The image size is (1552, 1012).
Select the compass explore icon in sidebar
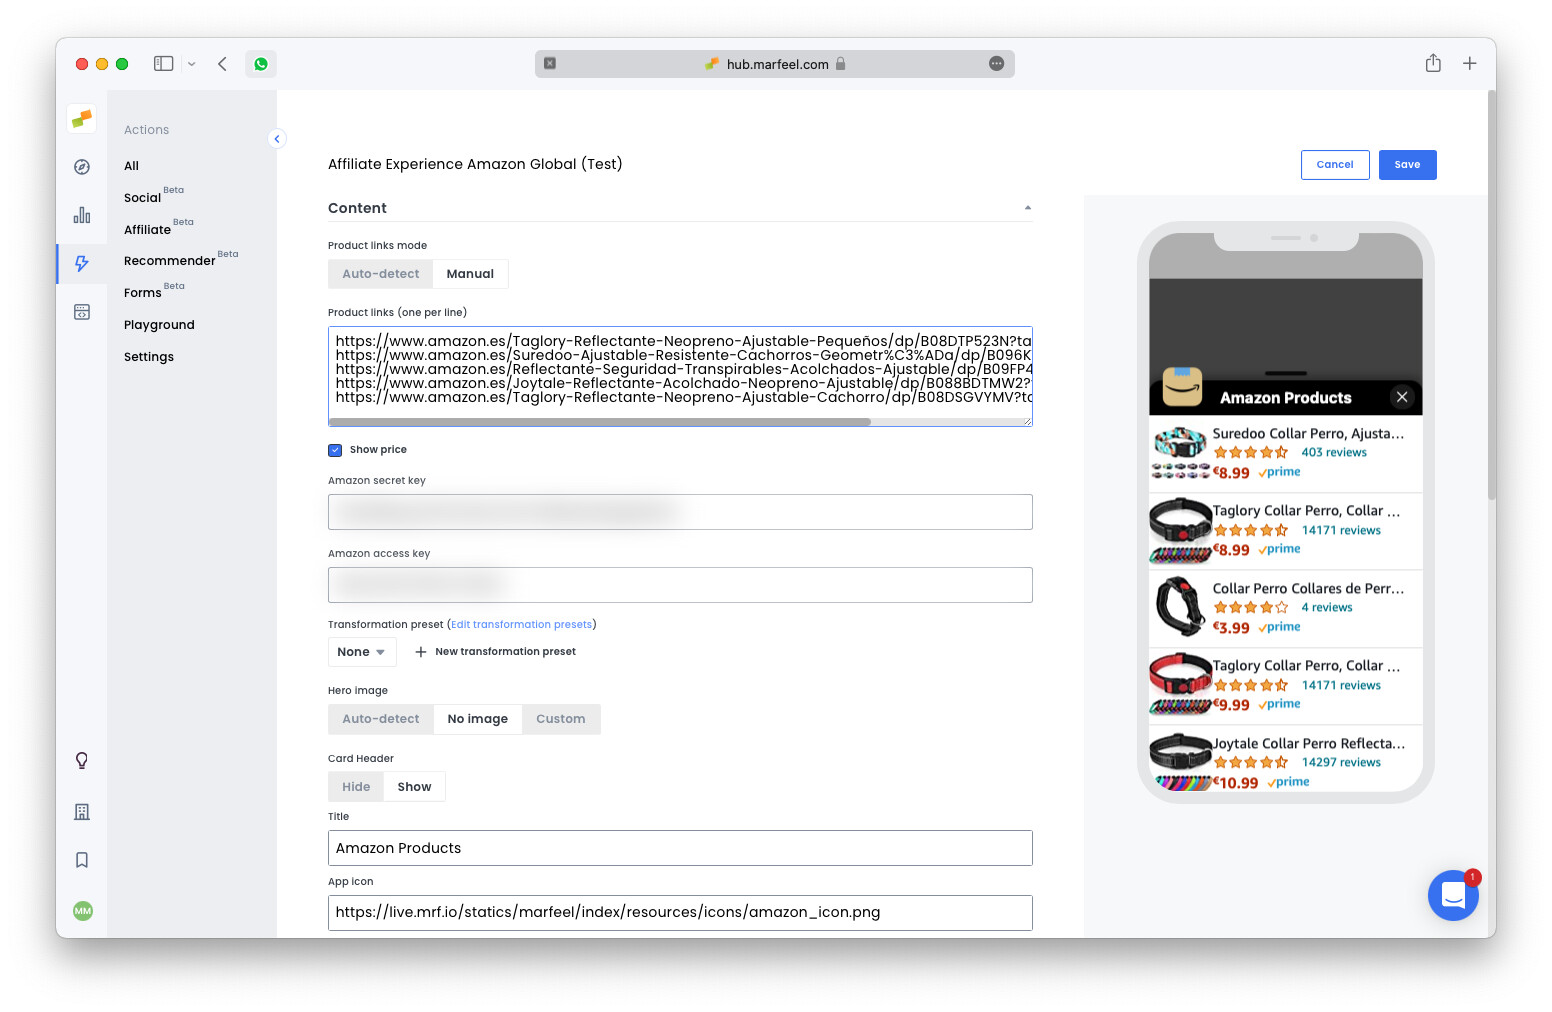(81, 167)
